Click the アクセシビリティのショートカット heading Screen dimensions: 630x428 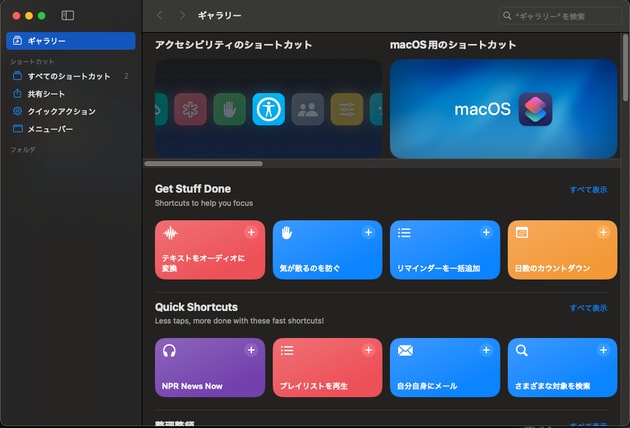[x=233, y=45]
